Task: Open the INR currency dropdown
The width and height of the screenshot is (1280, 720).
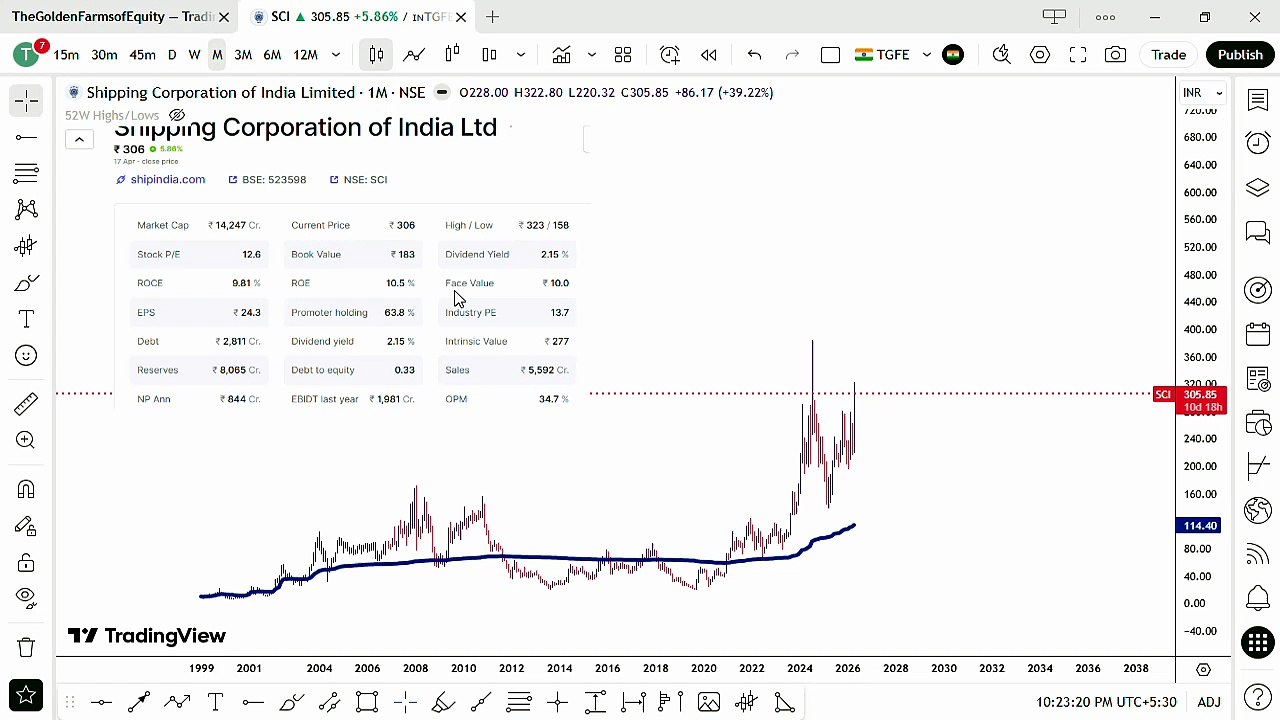Action: (1203, 93)
